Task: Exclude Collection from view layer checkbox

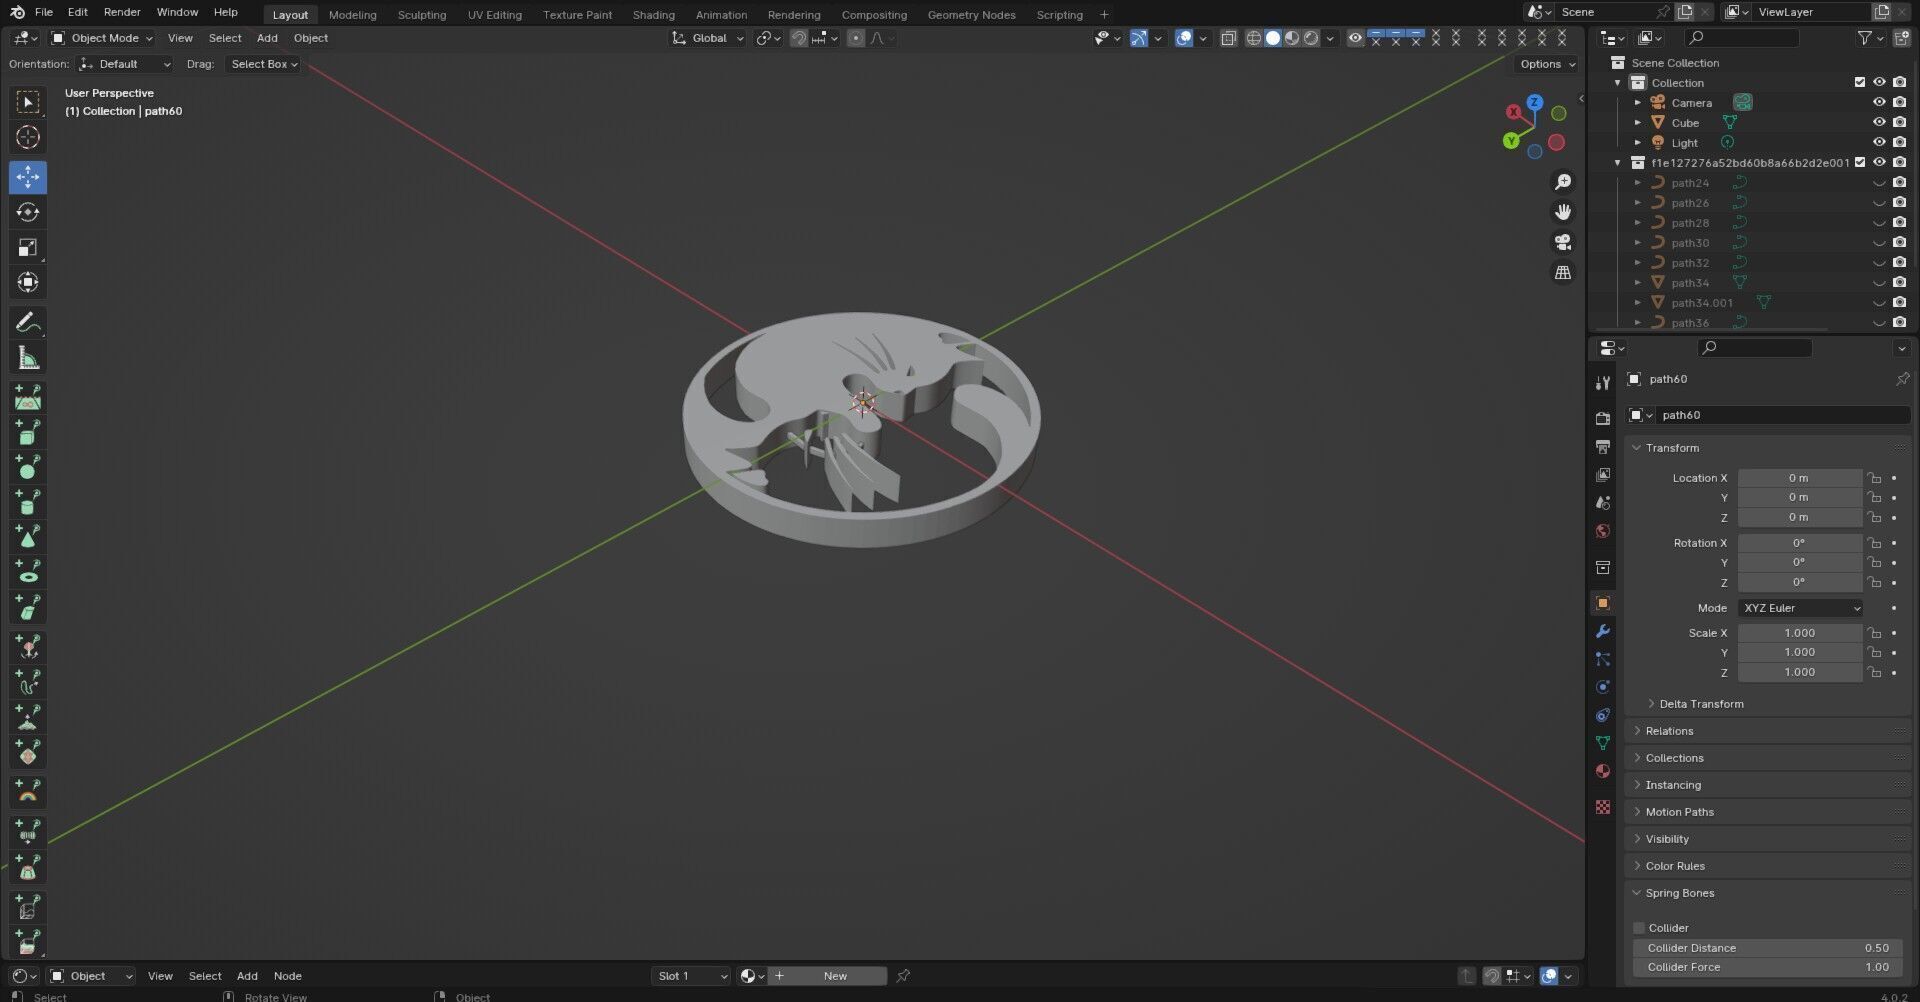Action: [x=1860, y=82]
